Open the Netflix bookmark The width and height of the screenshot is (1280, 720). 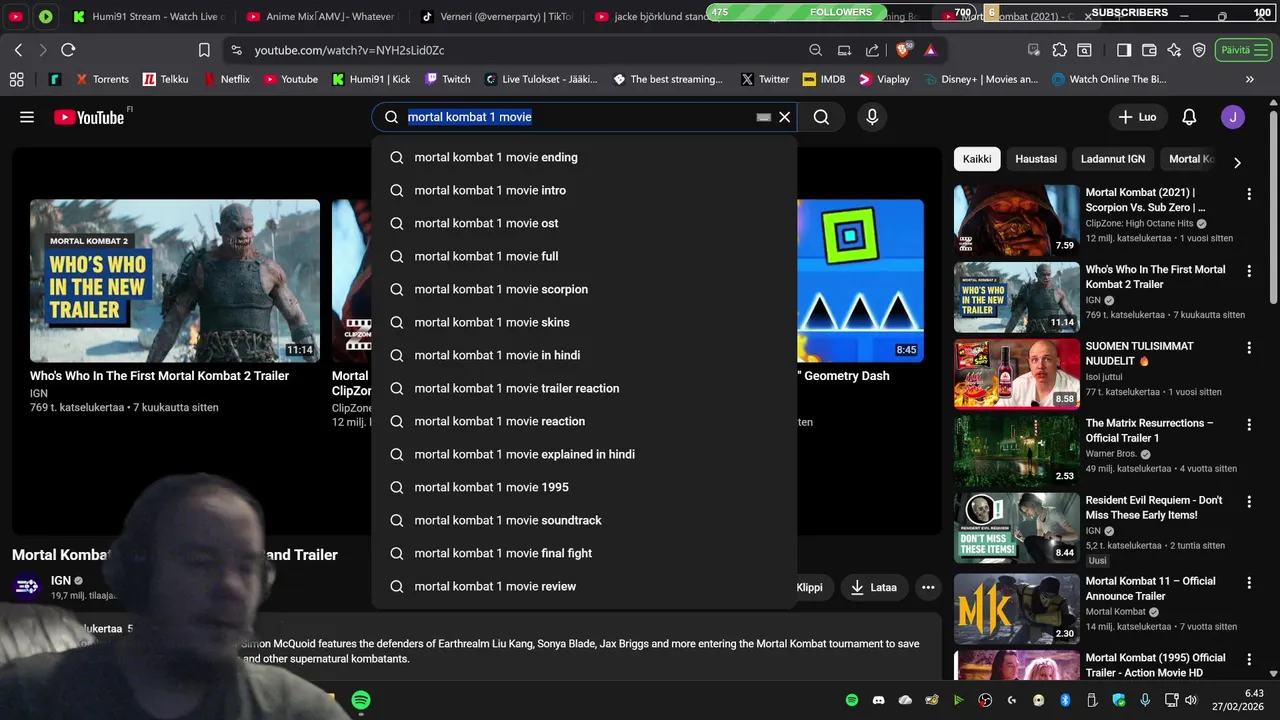(227, 79)
